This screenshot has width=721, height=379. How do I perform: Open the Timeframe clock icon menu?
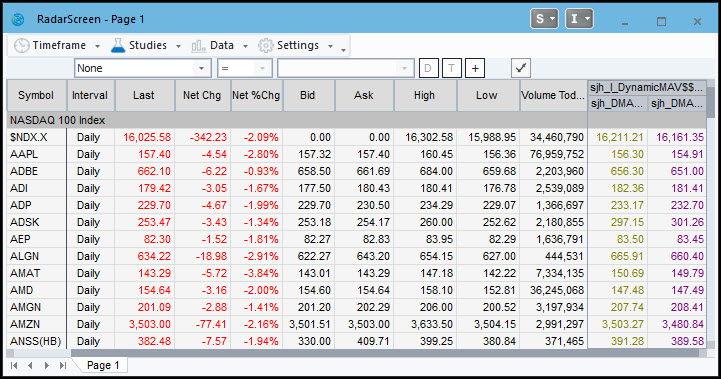[x=21, y=46]
